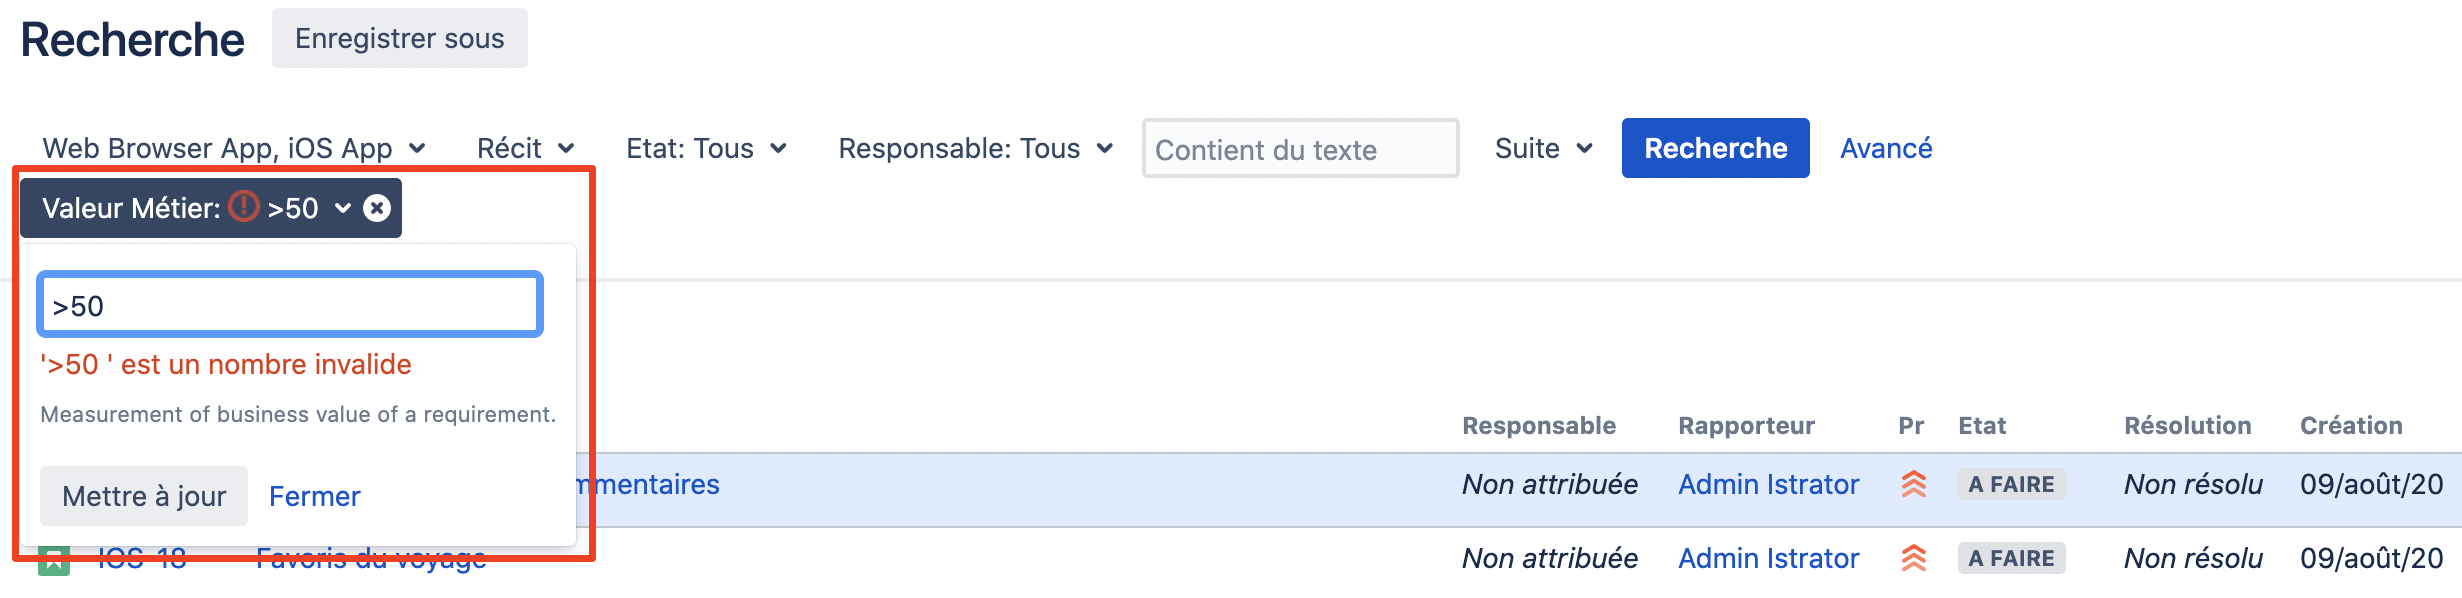
Task: Click the priority icon in the first row
Action: [1913, 485]
